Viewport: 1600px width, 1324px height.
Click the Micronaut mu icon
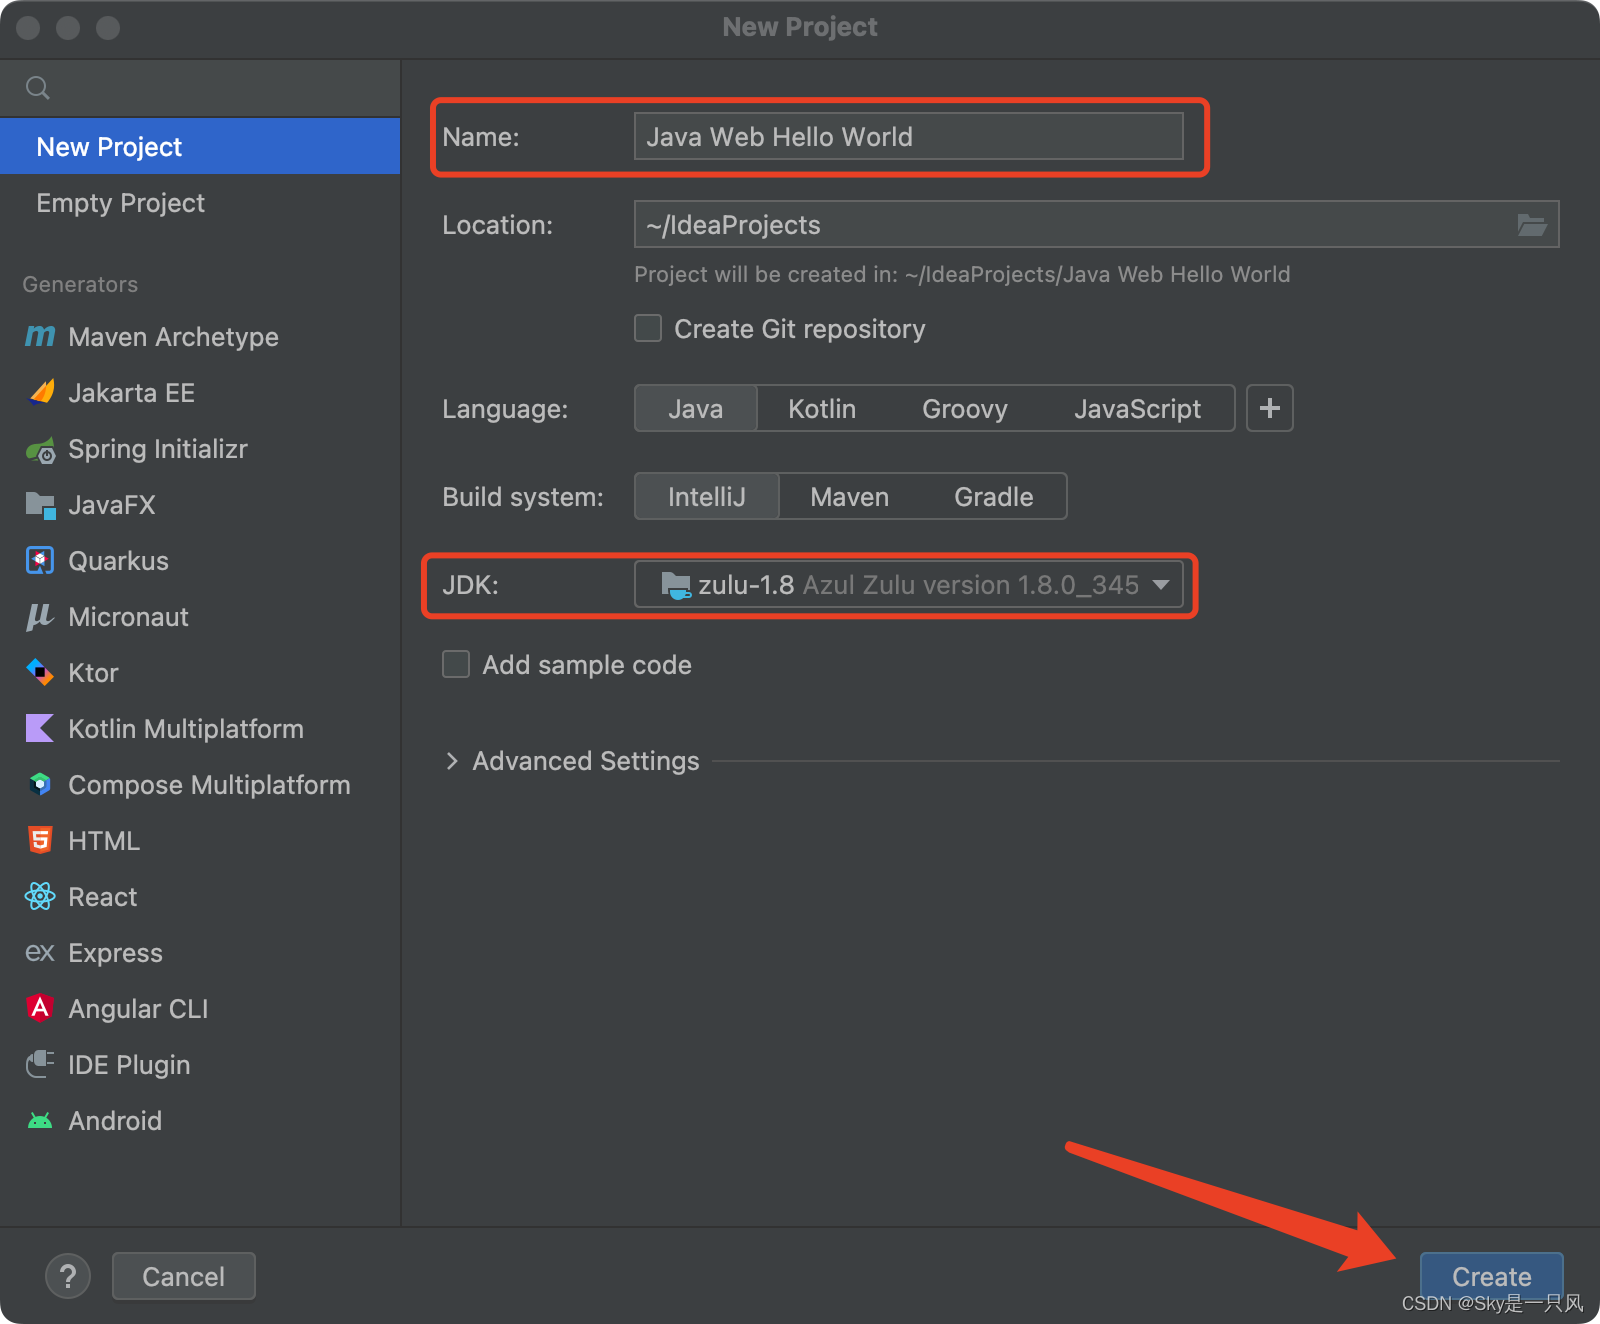point(39,617)
